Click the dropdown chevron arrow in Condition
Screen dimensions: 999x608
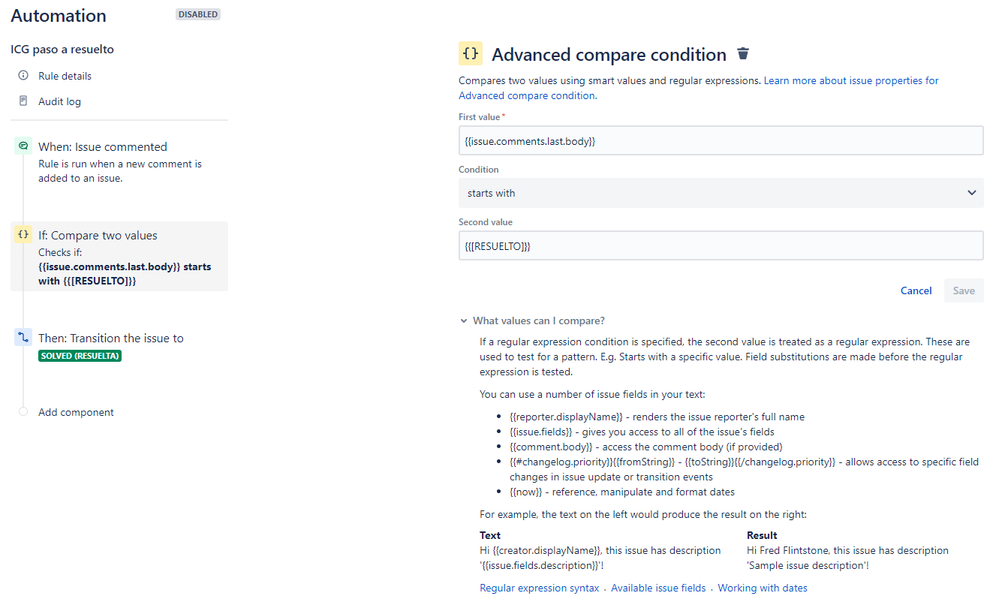coord(972,193)
